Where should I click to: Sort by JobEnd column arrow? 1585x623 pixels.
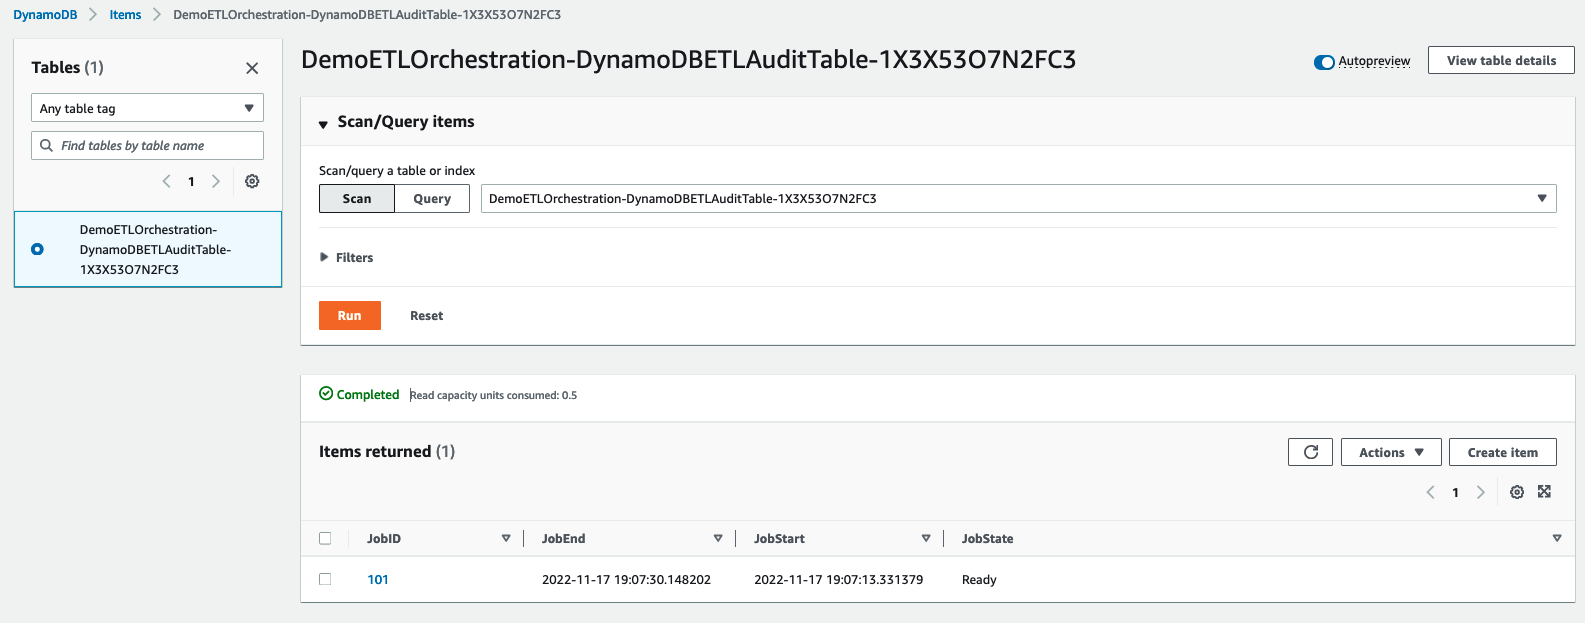pos(718,538)
